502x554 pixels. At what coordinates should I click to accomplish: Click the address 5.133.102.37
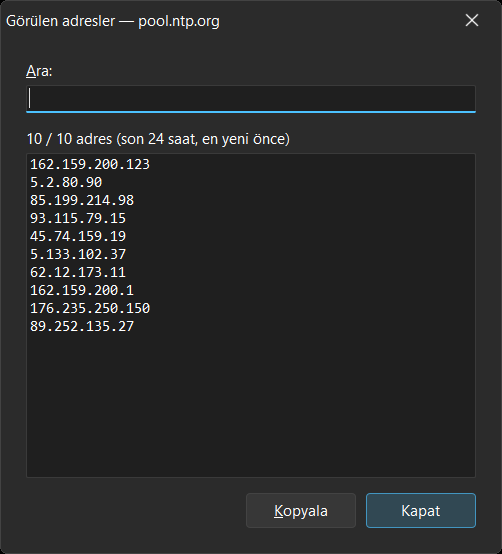pos(78,254)
